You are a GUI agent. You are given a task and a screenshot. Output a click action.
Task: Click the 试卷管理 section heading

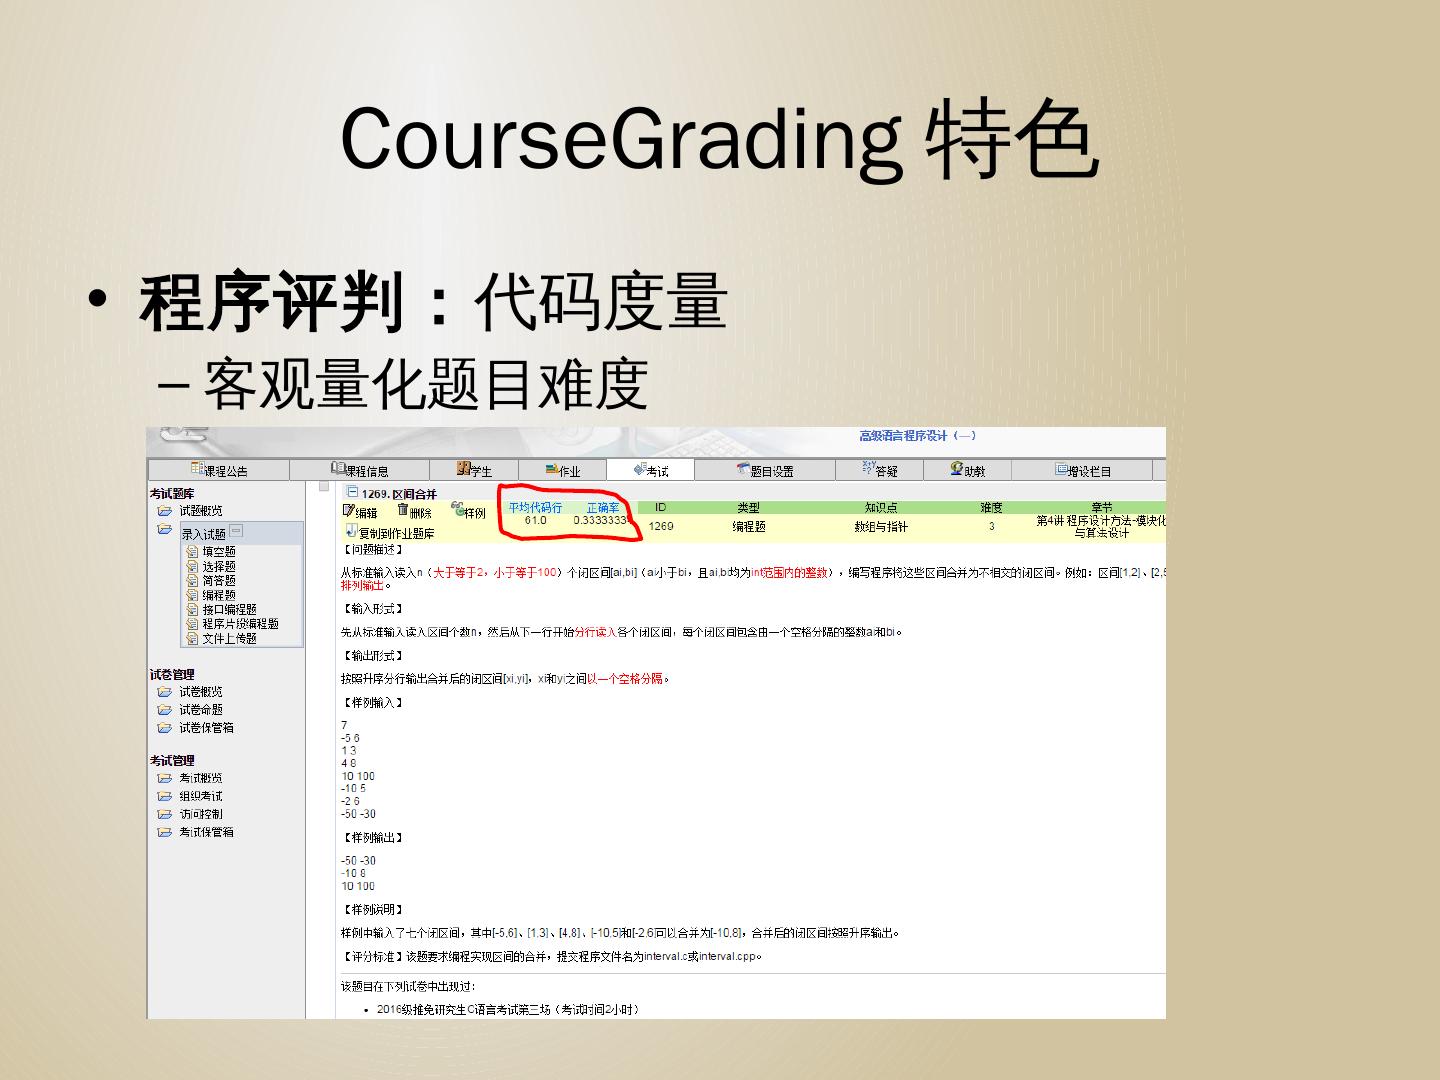click(x=172, y=675)
